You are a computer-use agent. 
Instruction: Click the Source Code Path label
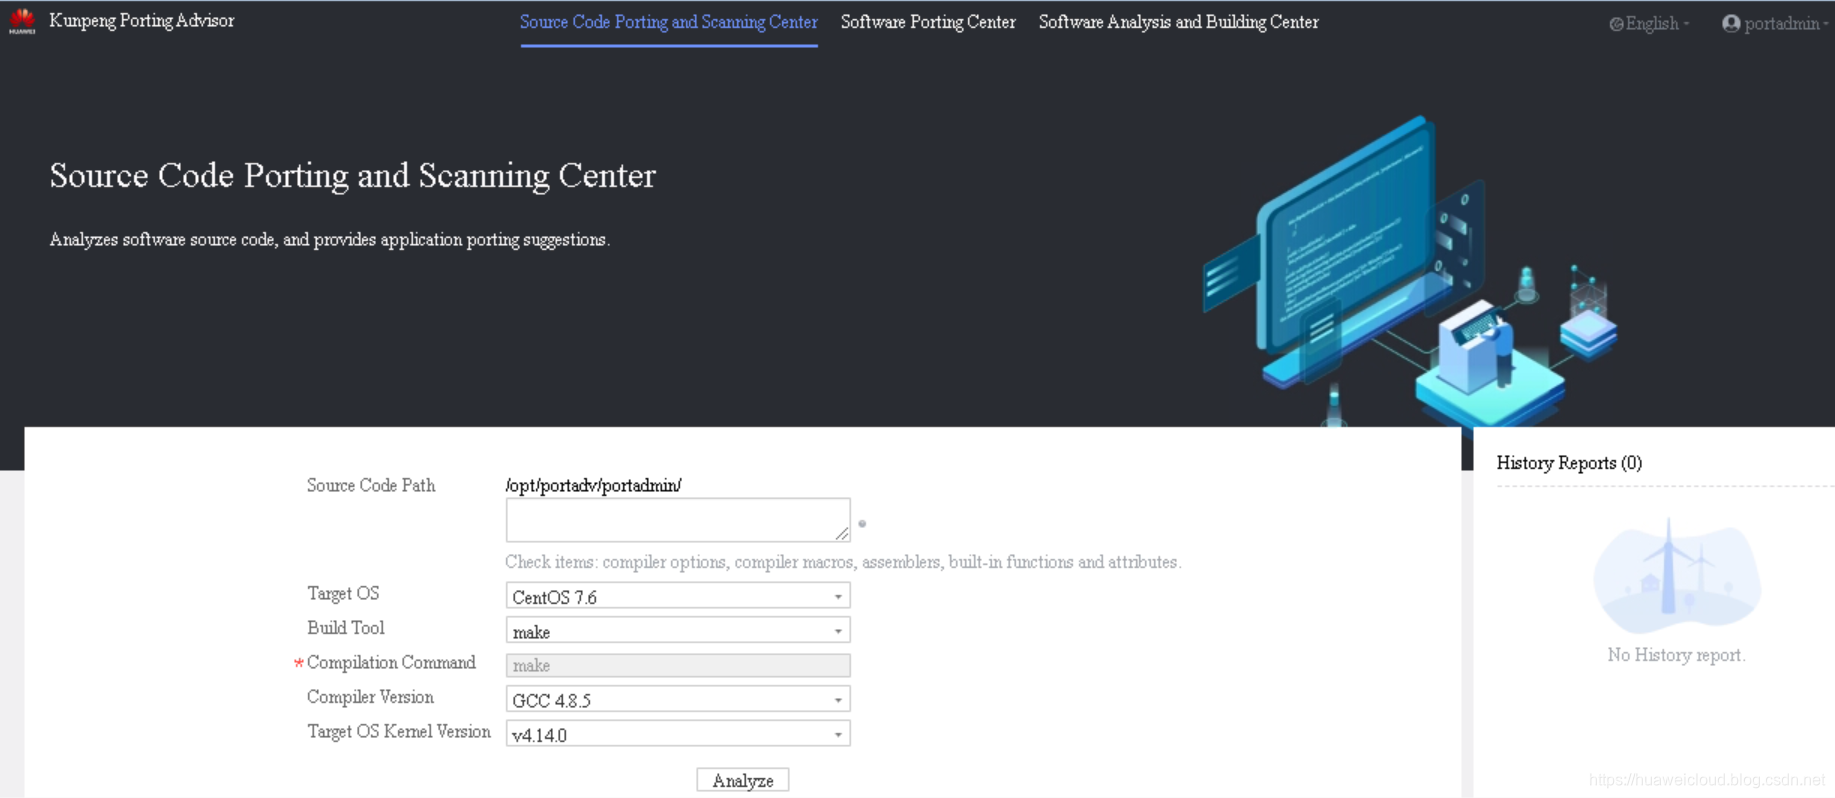(371, 485)
